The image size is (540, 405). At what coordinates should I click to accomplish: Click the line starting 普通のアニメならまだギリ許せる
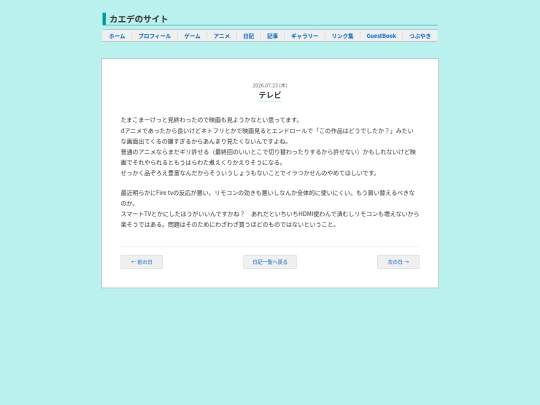[x=268, y=152]
